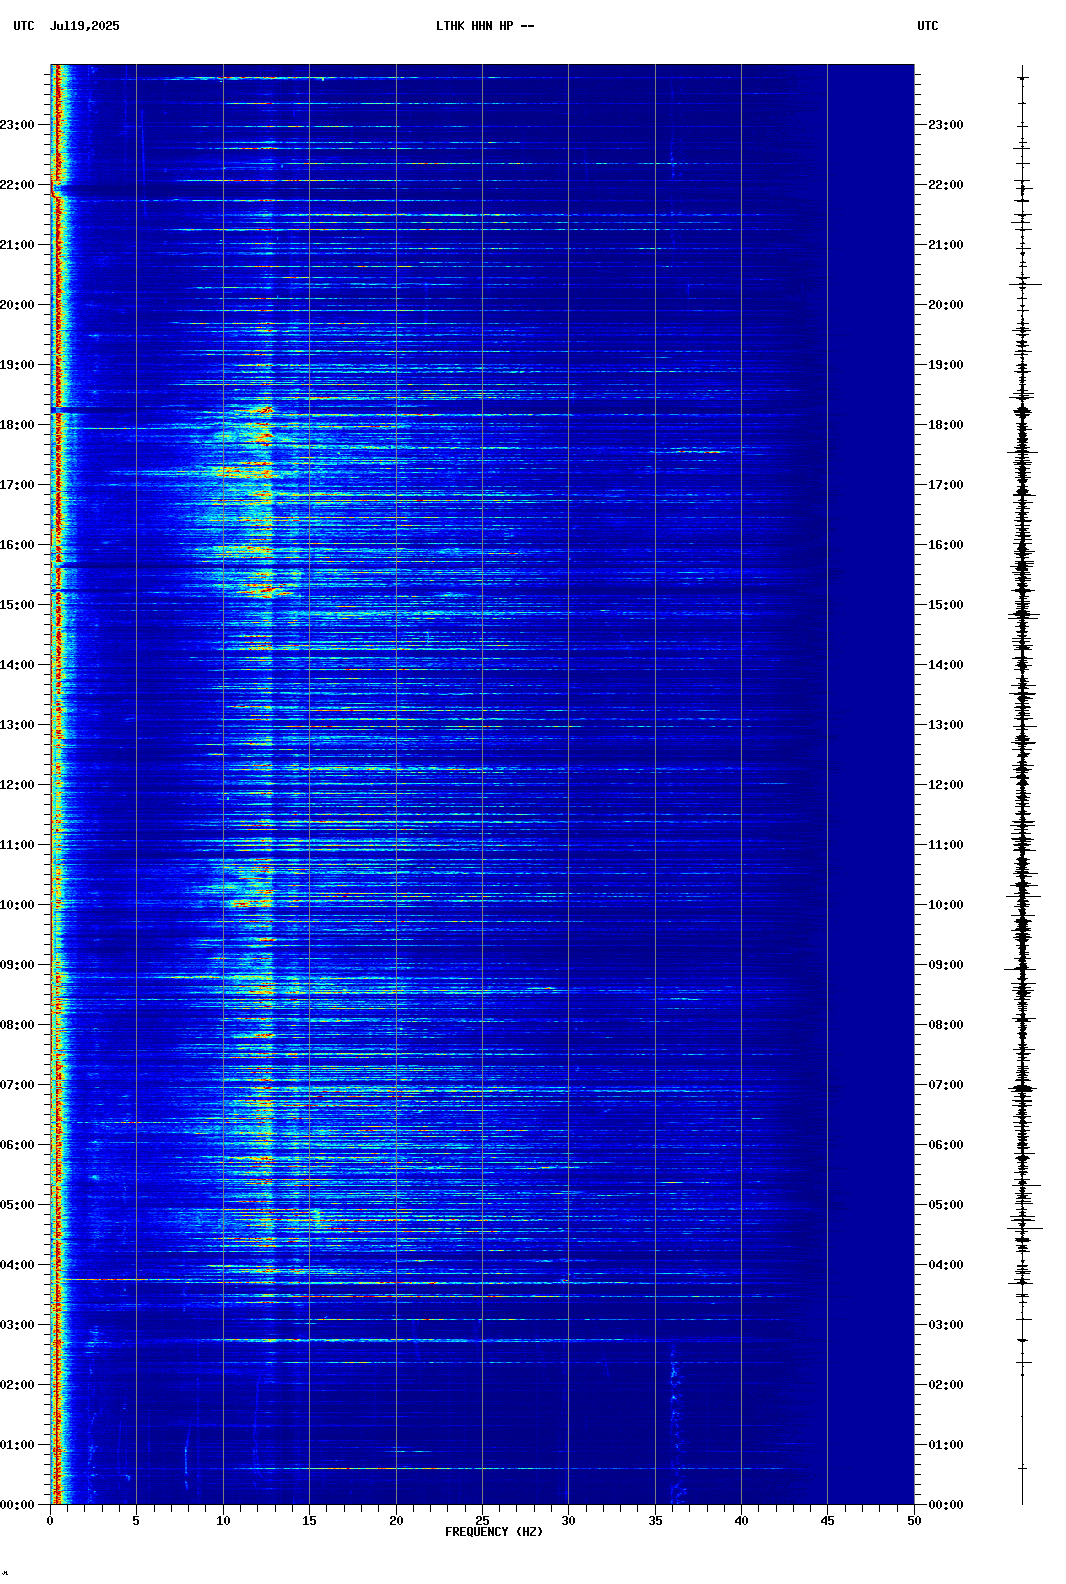Click the right-axis 17:00 time label
The image size is (1066, 1584).
point(946,485)
